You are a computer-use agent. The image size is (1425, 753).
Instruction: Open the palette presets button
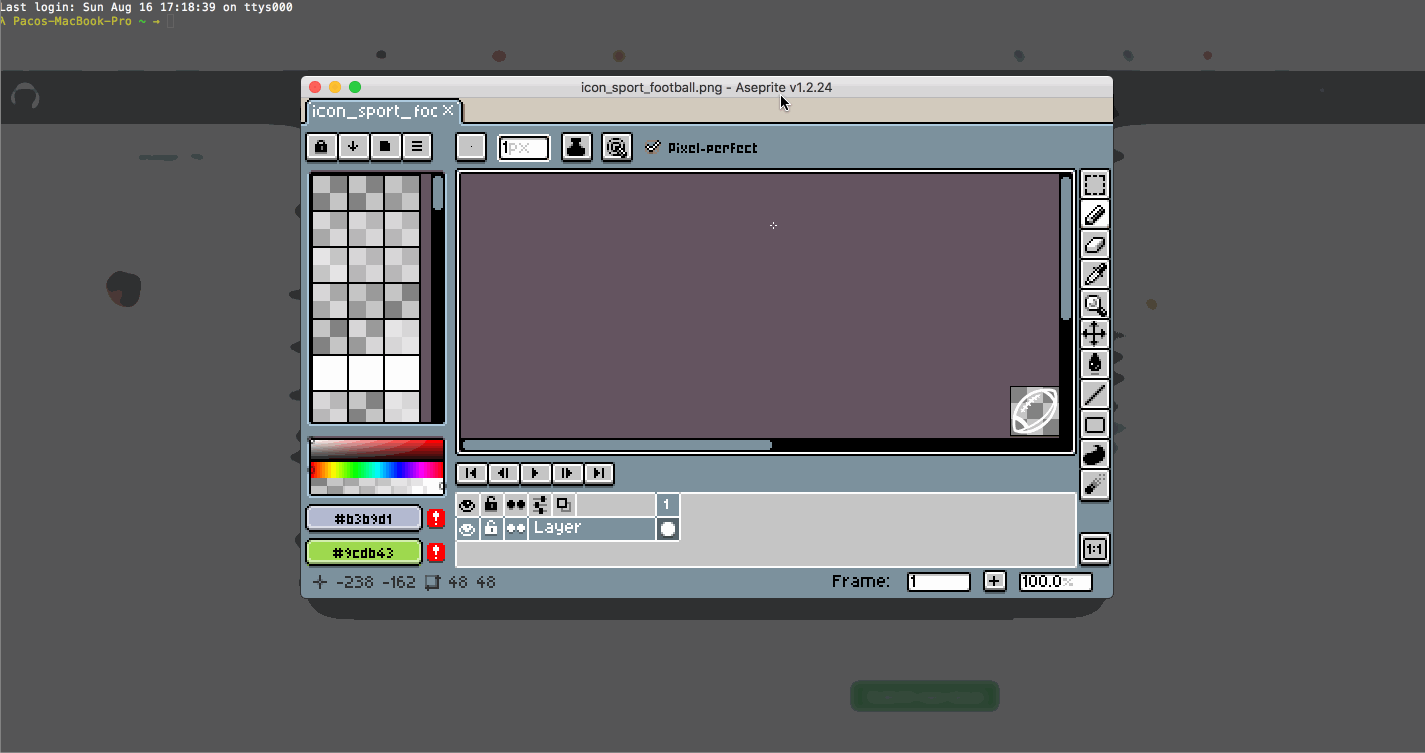[x=385, y=147]
